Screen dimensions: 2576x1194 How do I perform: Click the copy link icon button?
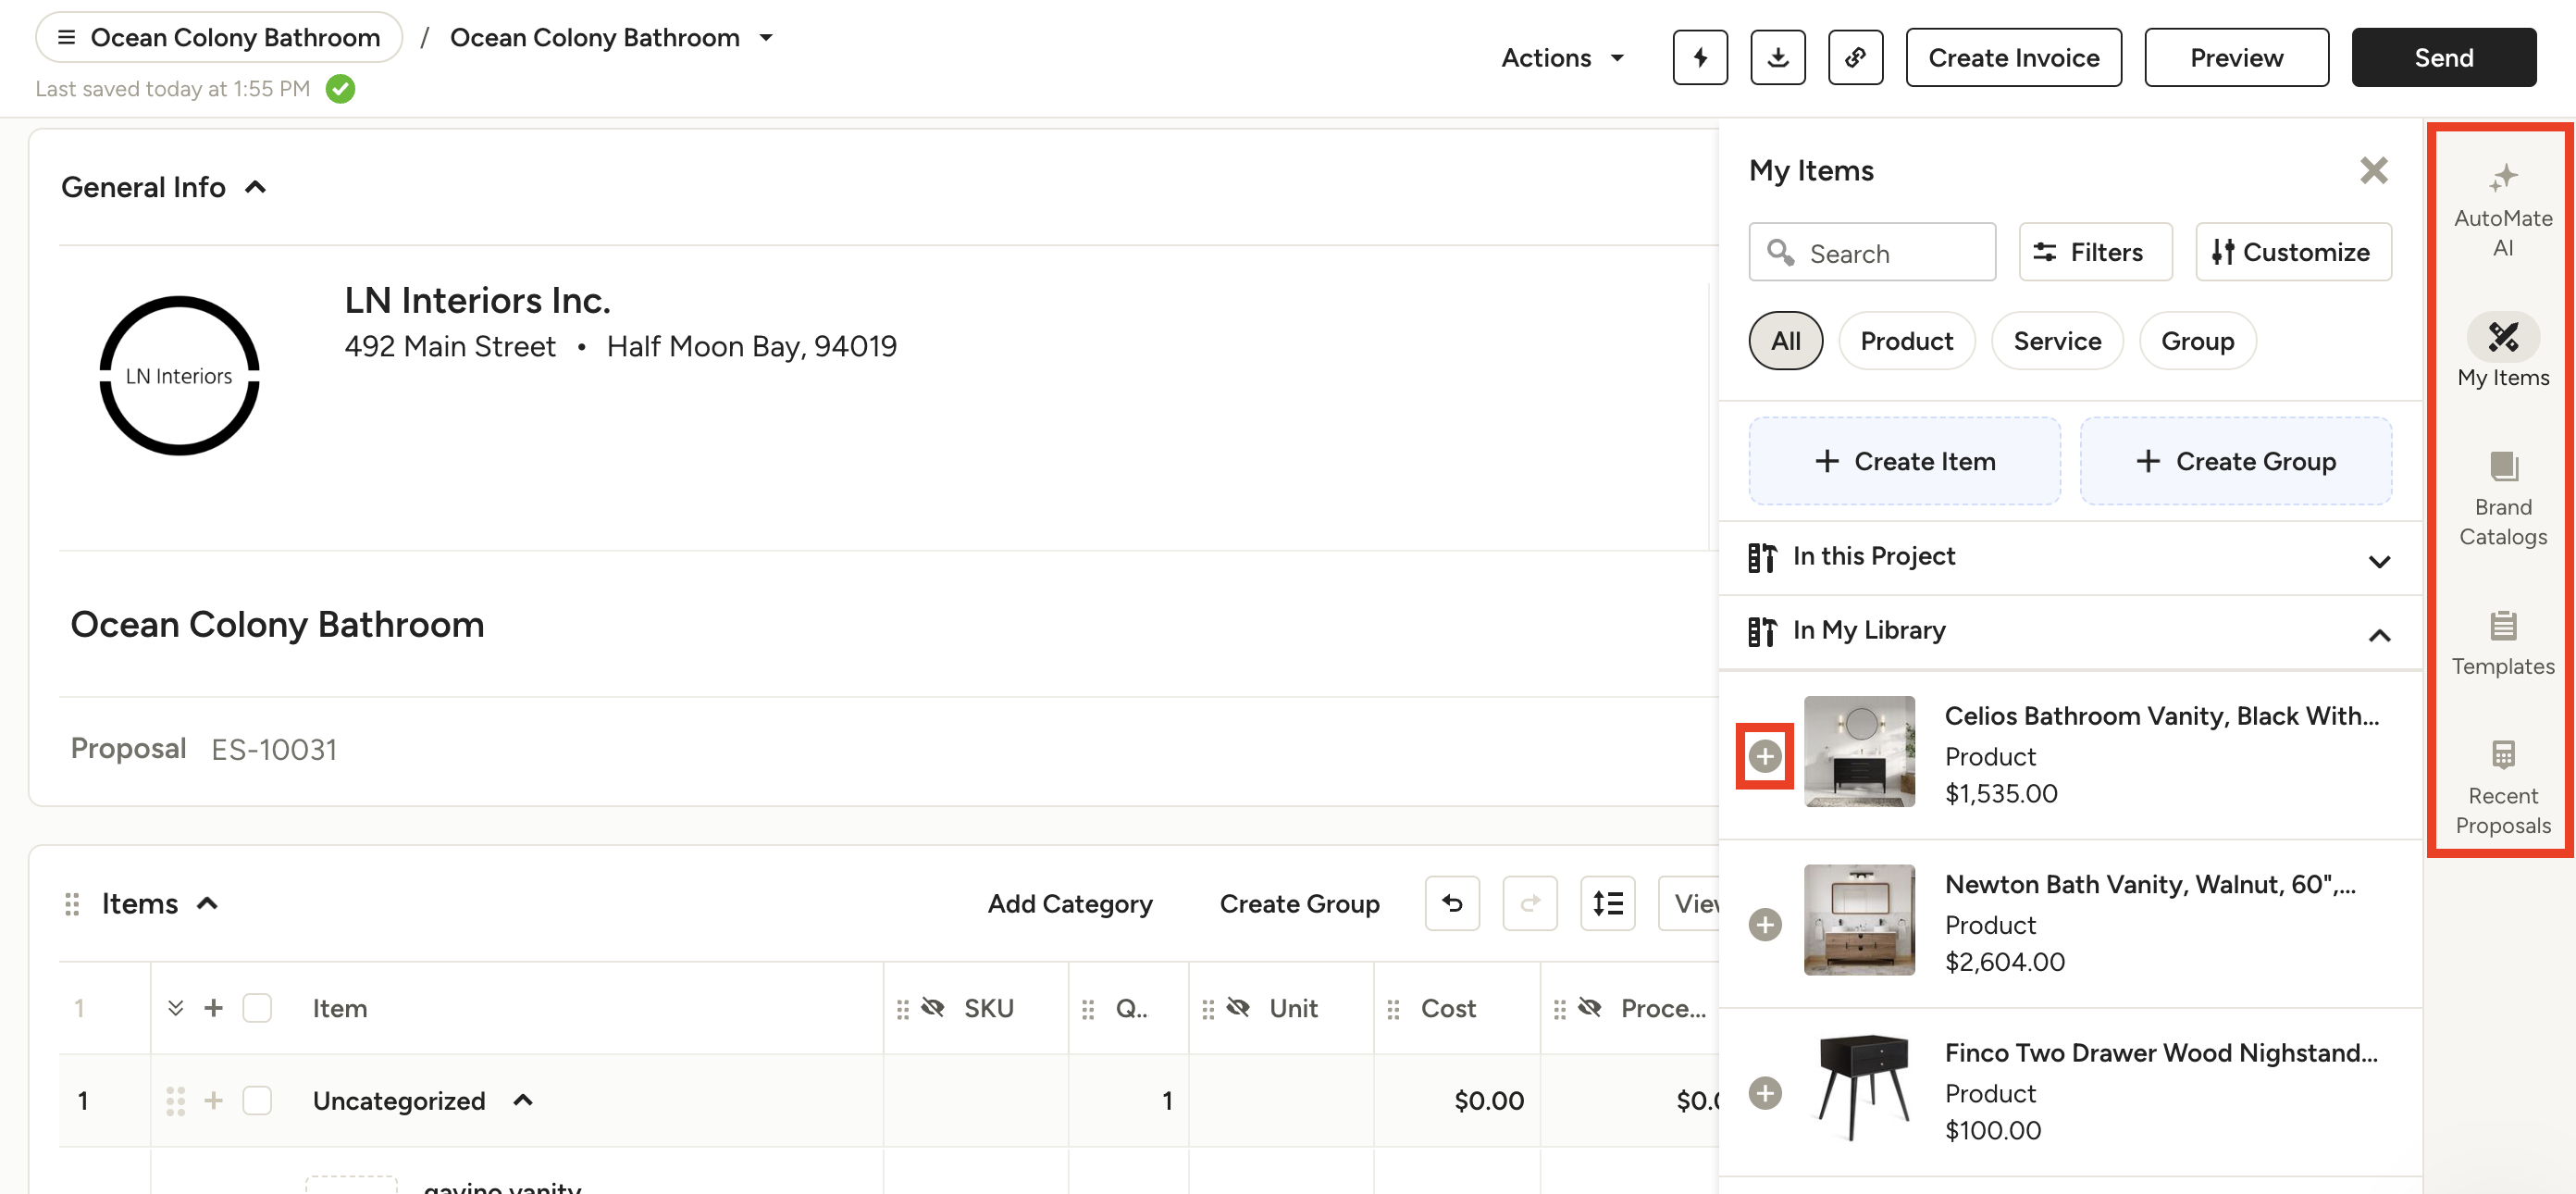[x=1855, y=58]
